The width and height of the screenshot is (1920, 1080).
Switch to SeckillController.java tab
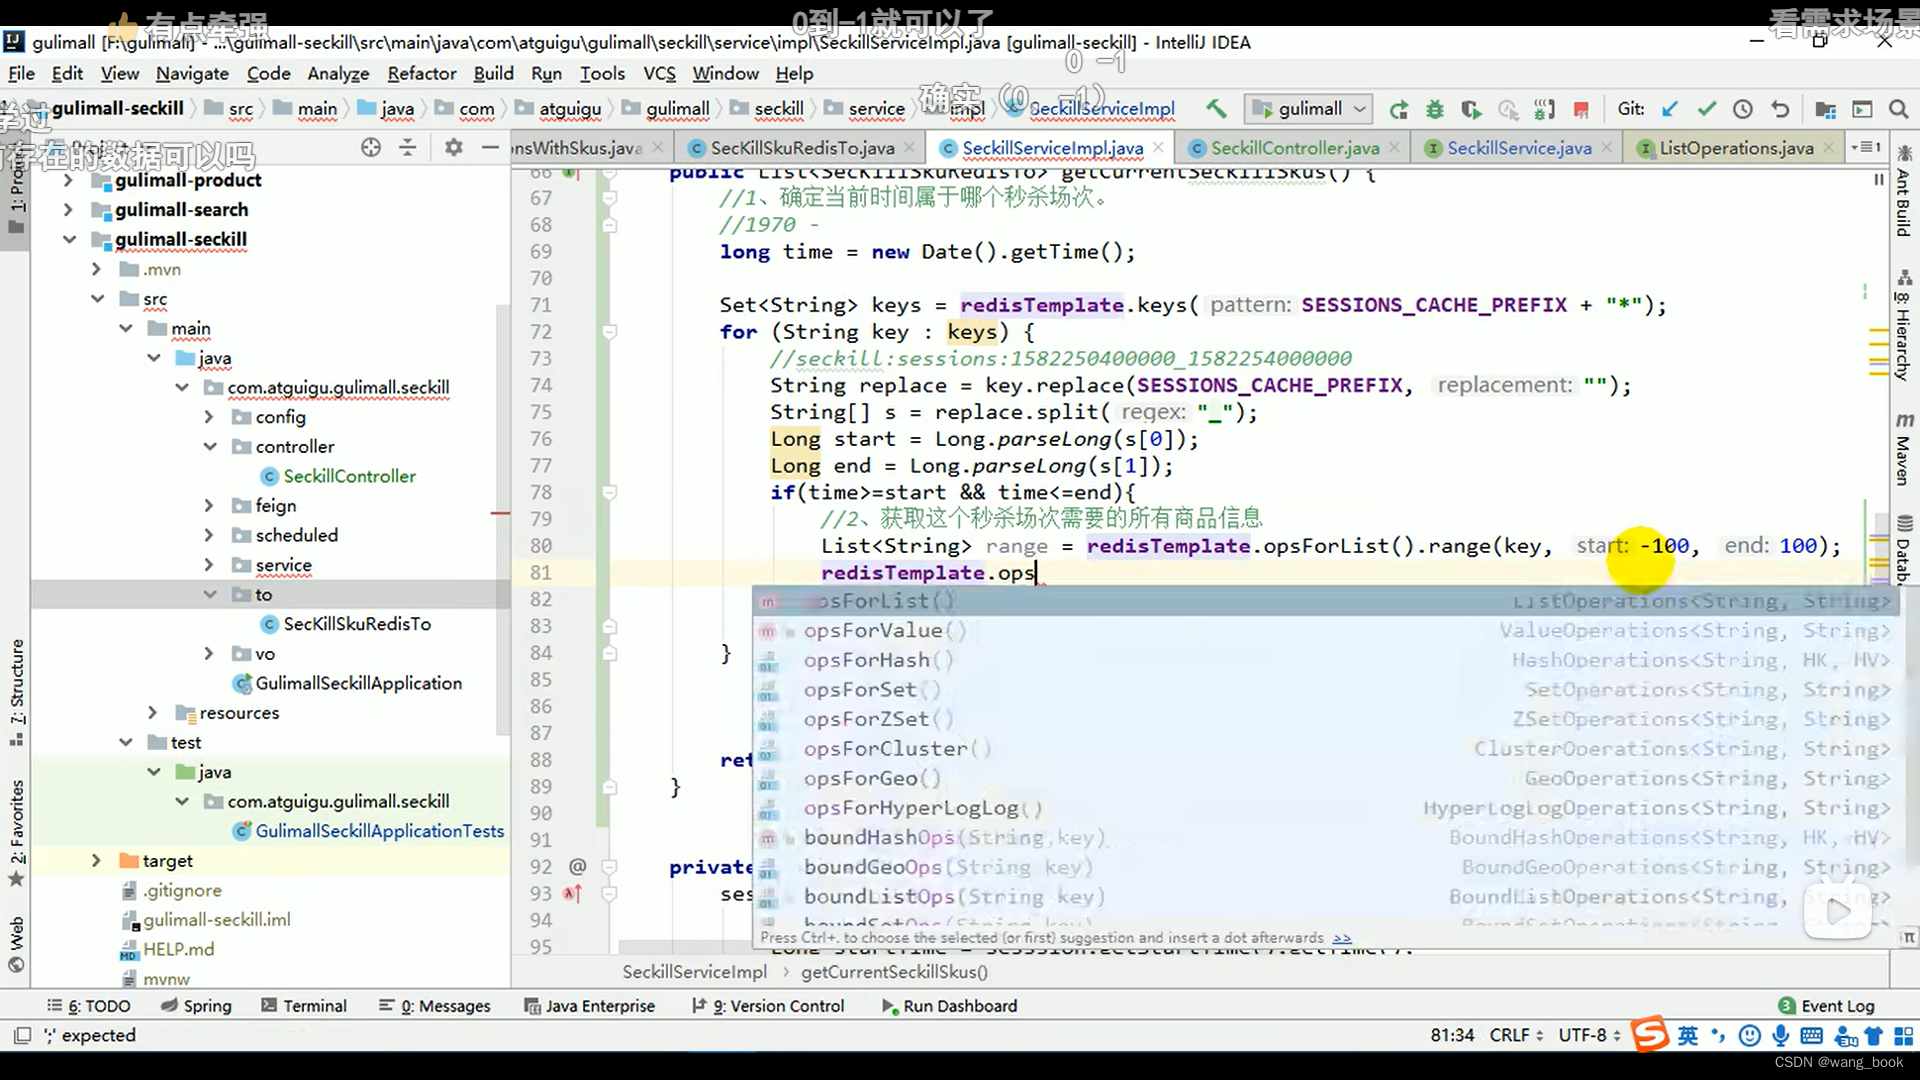(x=1294, y=148)
